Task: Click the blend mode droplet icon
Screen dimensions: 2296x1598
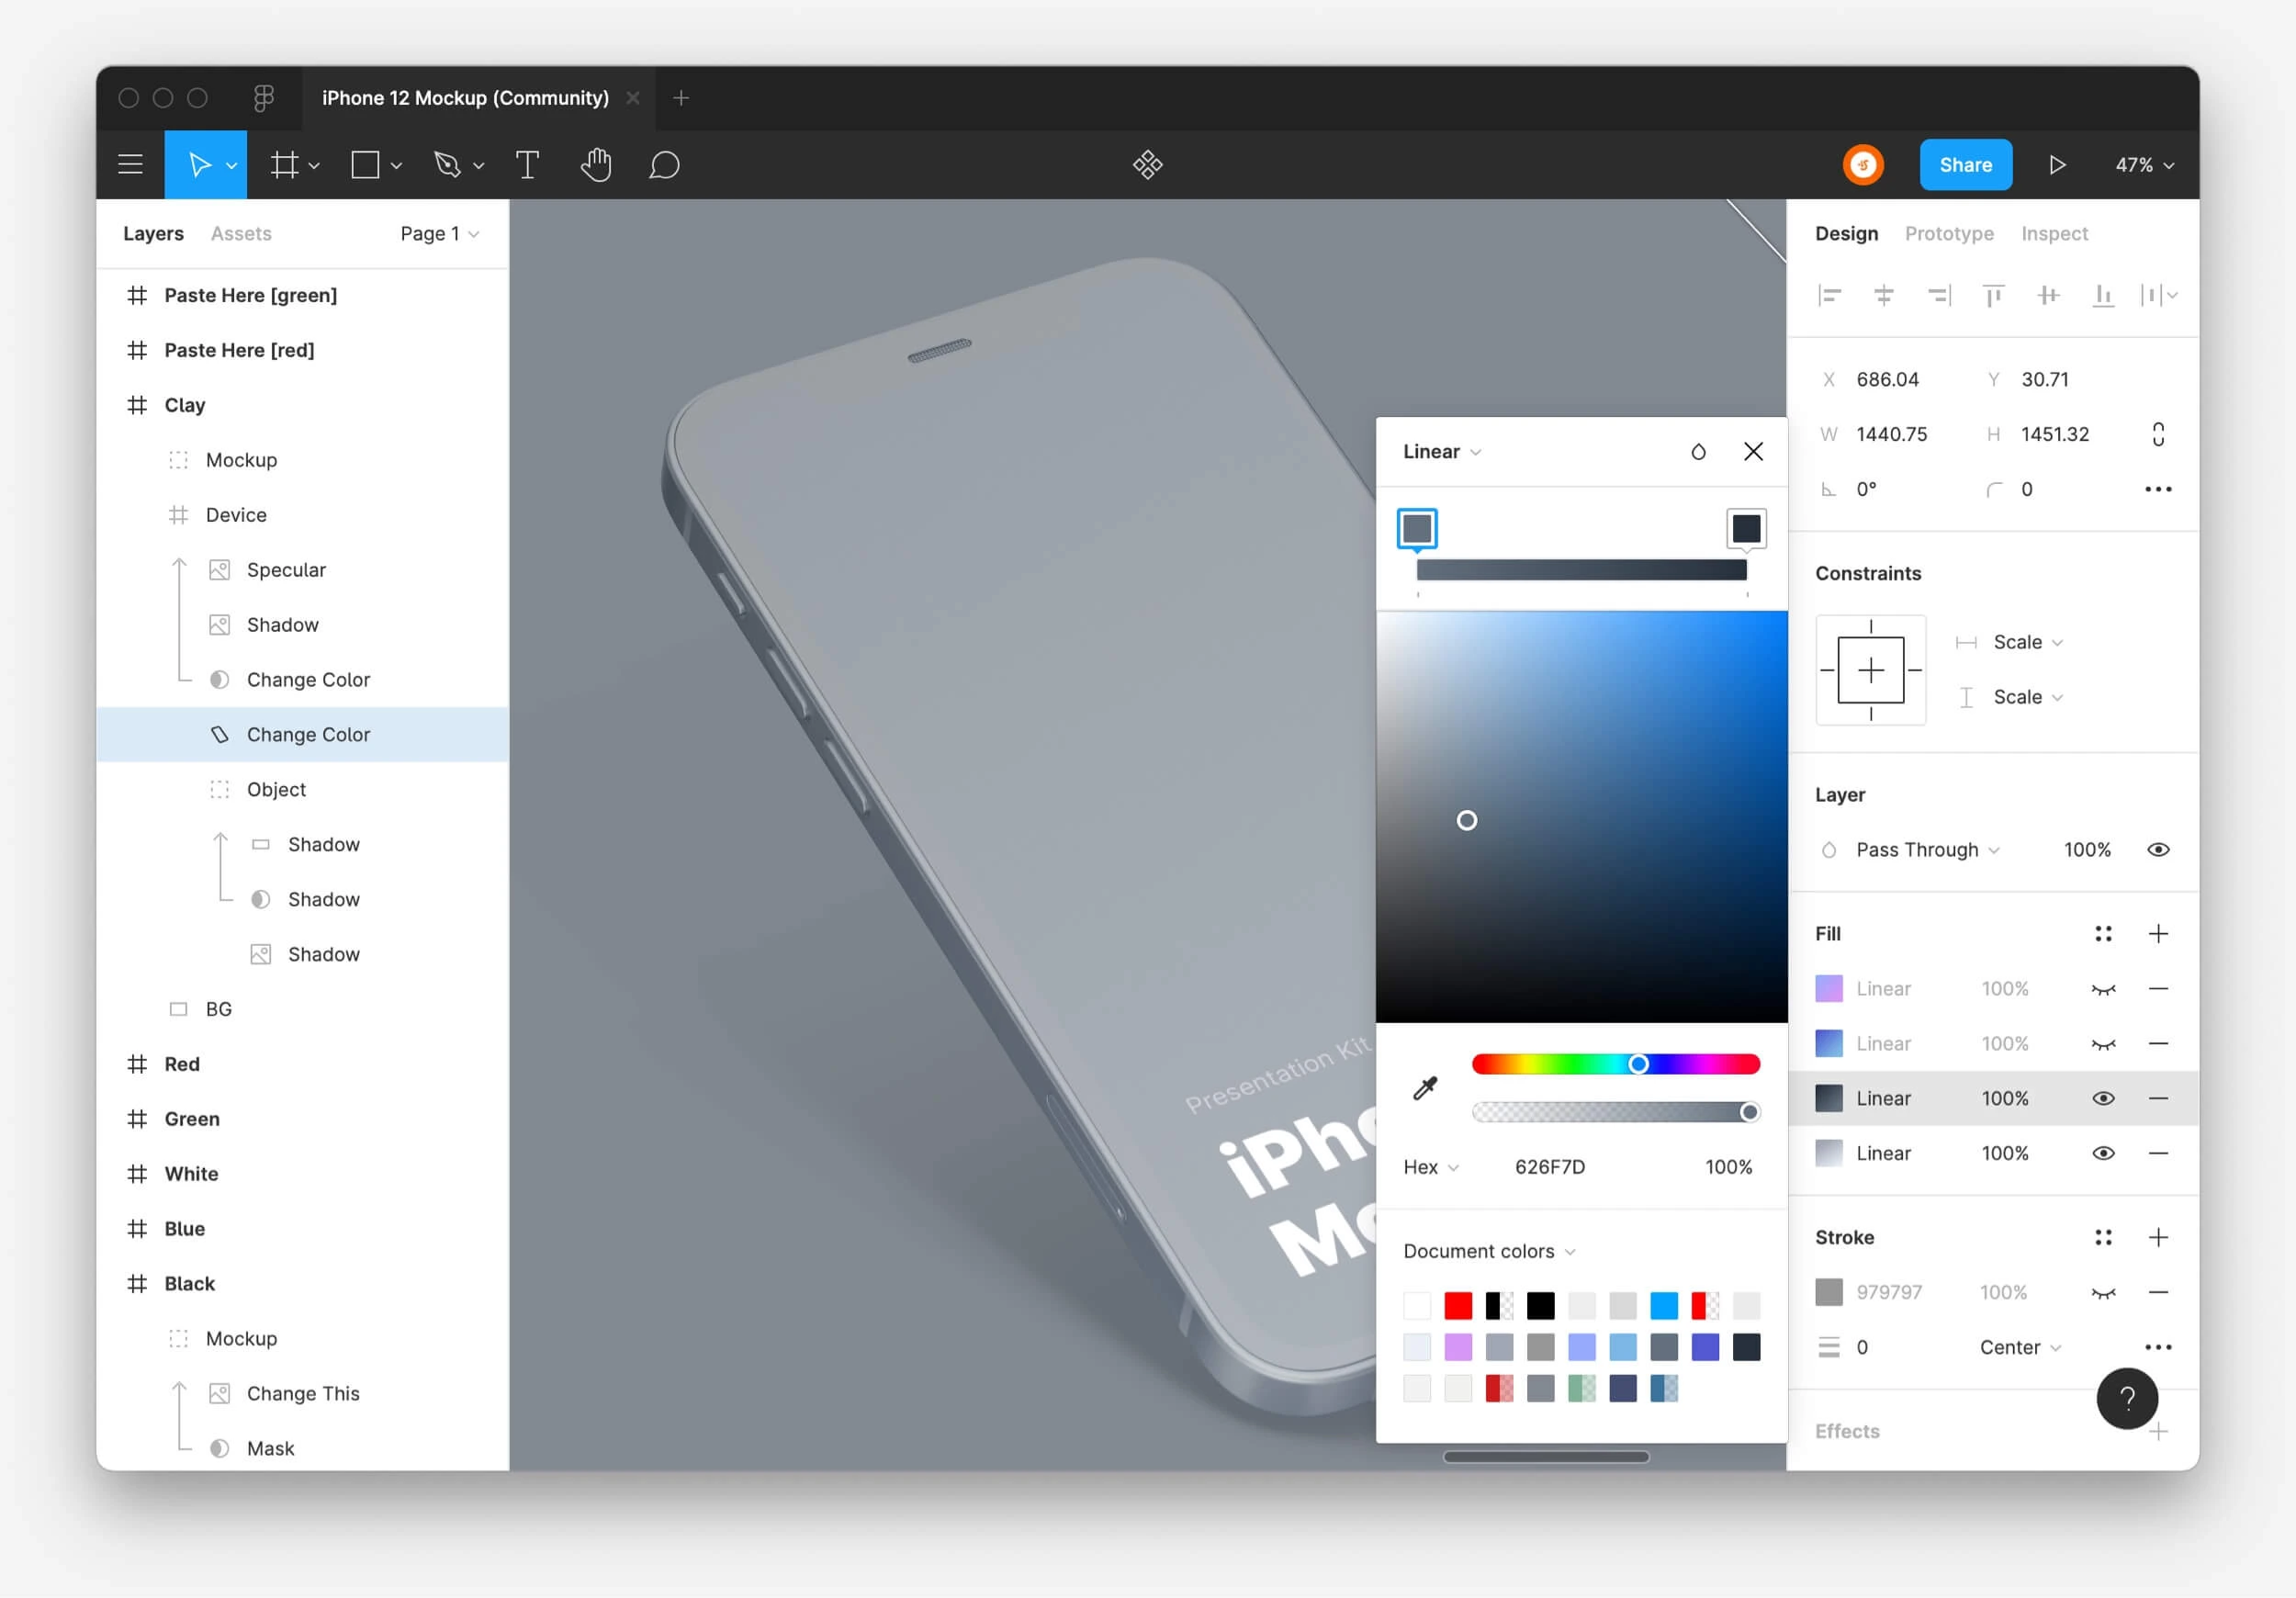Action: pos(1698,452)
